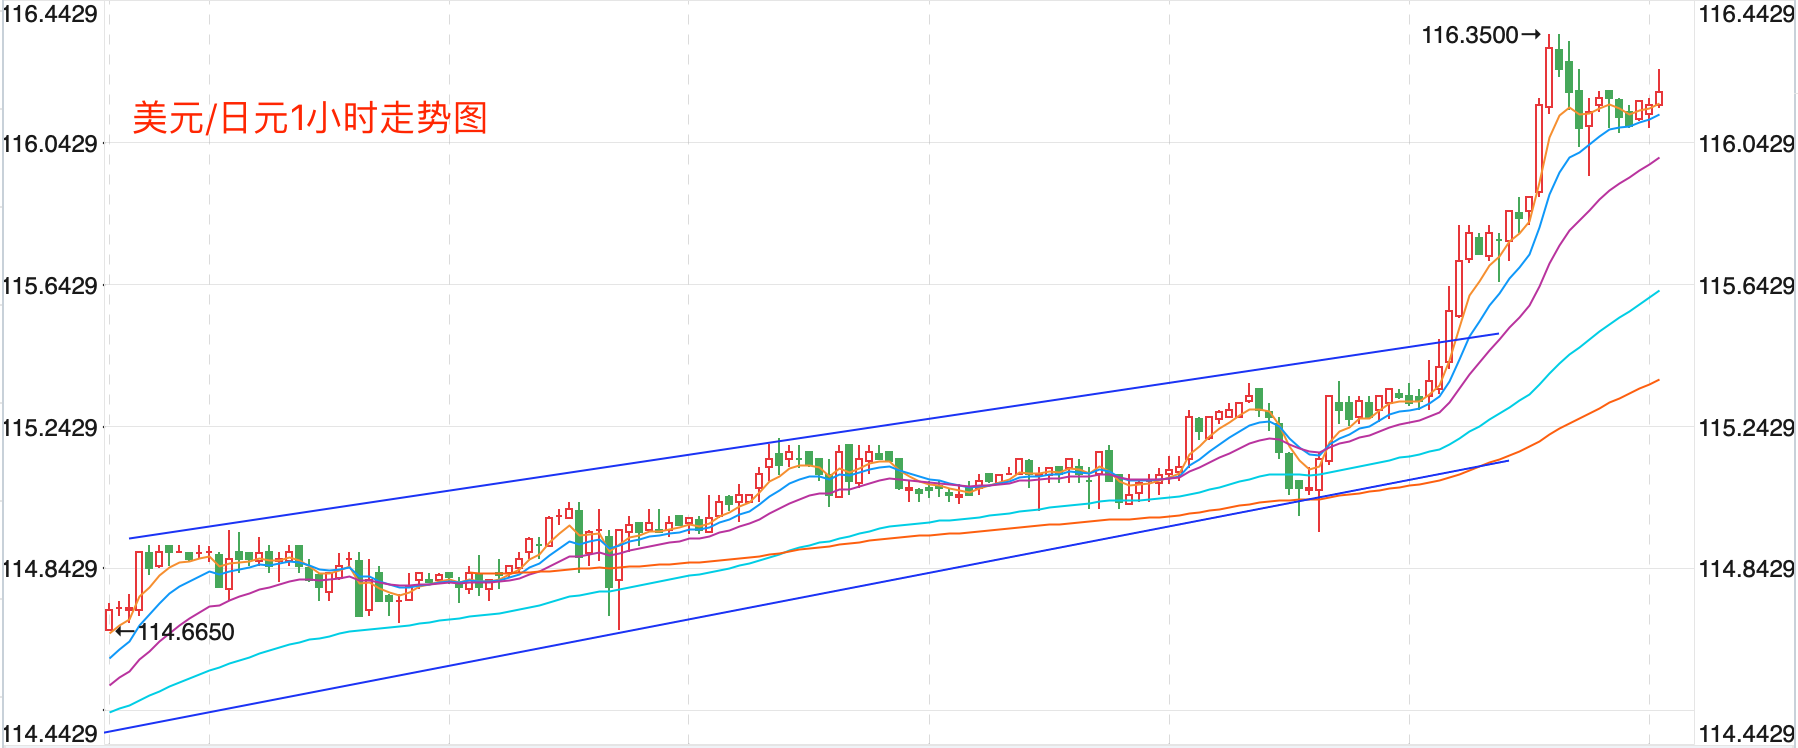Click the right axis 114.8429 label
This screenshot has width=1798, height=748.
pyautogui.click(x=1746, y=569)
